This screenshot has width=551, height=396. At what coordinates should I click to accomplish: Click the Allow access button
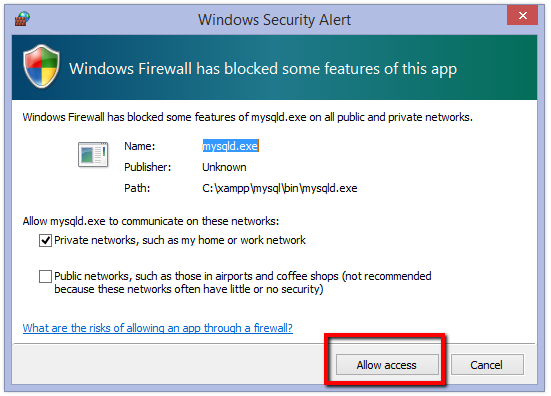[x=387, y=365]
